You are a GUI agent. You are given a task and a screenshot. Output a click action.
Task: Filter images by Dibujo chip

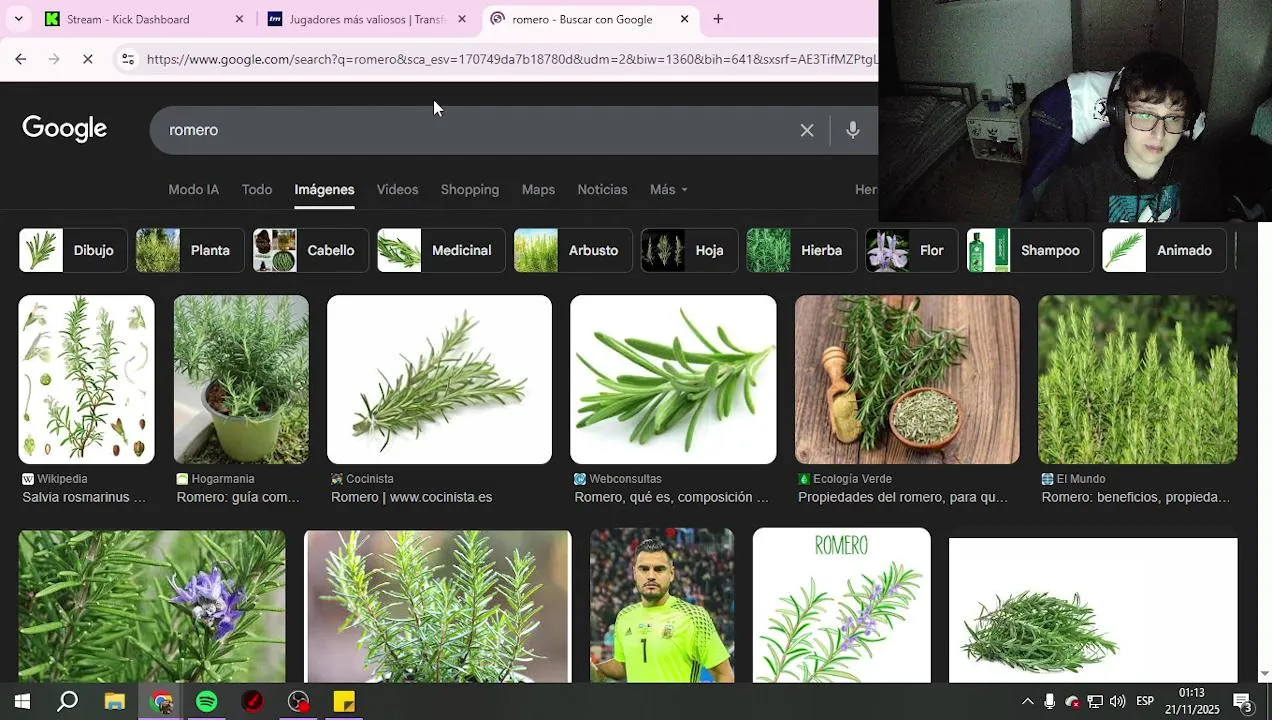pos(73,250)
